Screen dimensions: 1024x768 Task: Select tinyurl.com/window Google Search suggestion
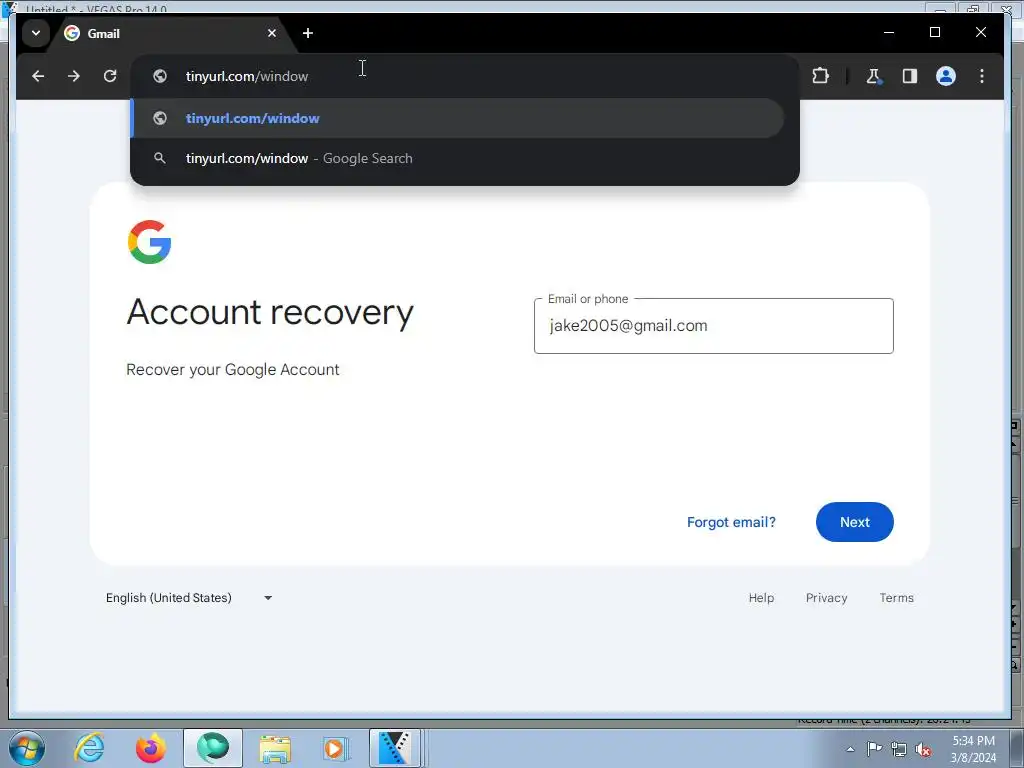[457, 158]
